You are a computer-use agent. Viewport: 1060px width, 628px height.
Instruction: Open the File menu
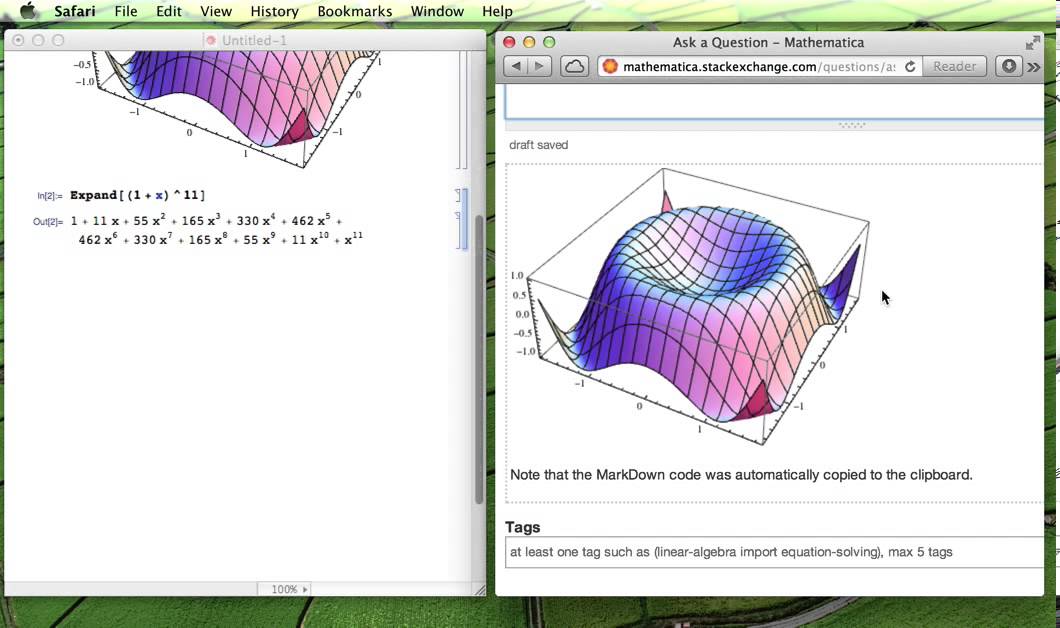tap(126, 11)
